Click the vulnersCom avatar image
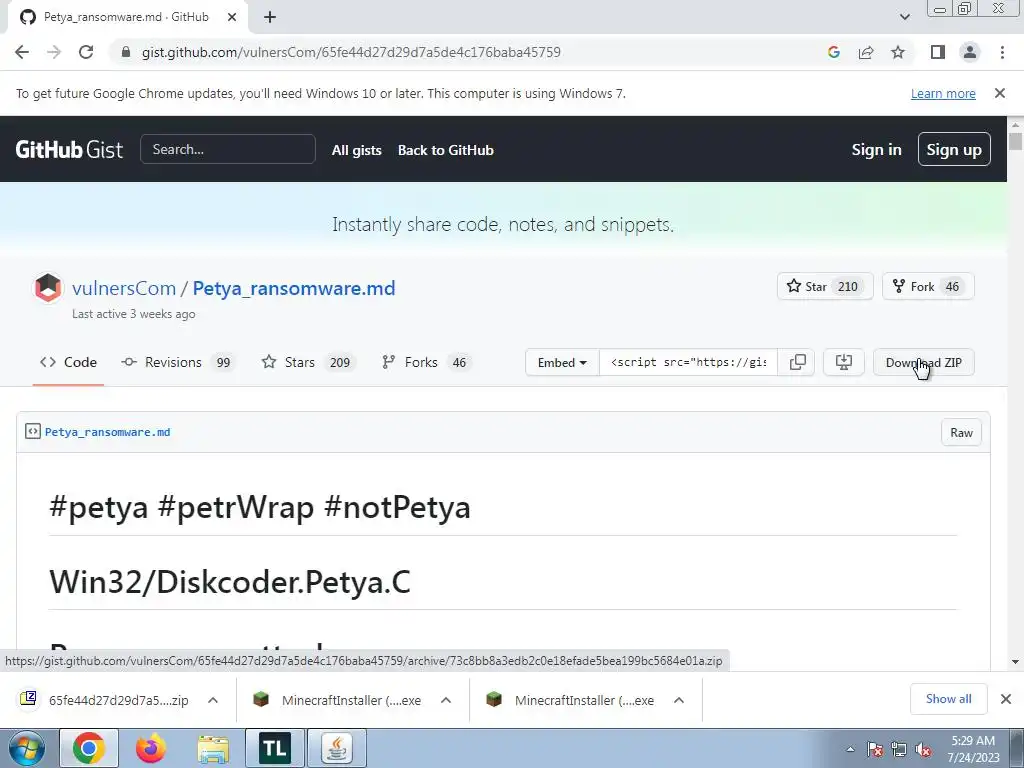Viewport: 1024px width, 768px height. tap(48, 288)
